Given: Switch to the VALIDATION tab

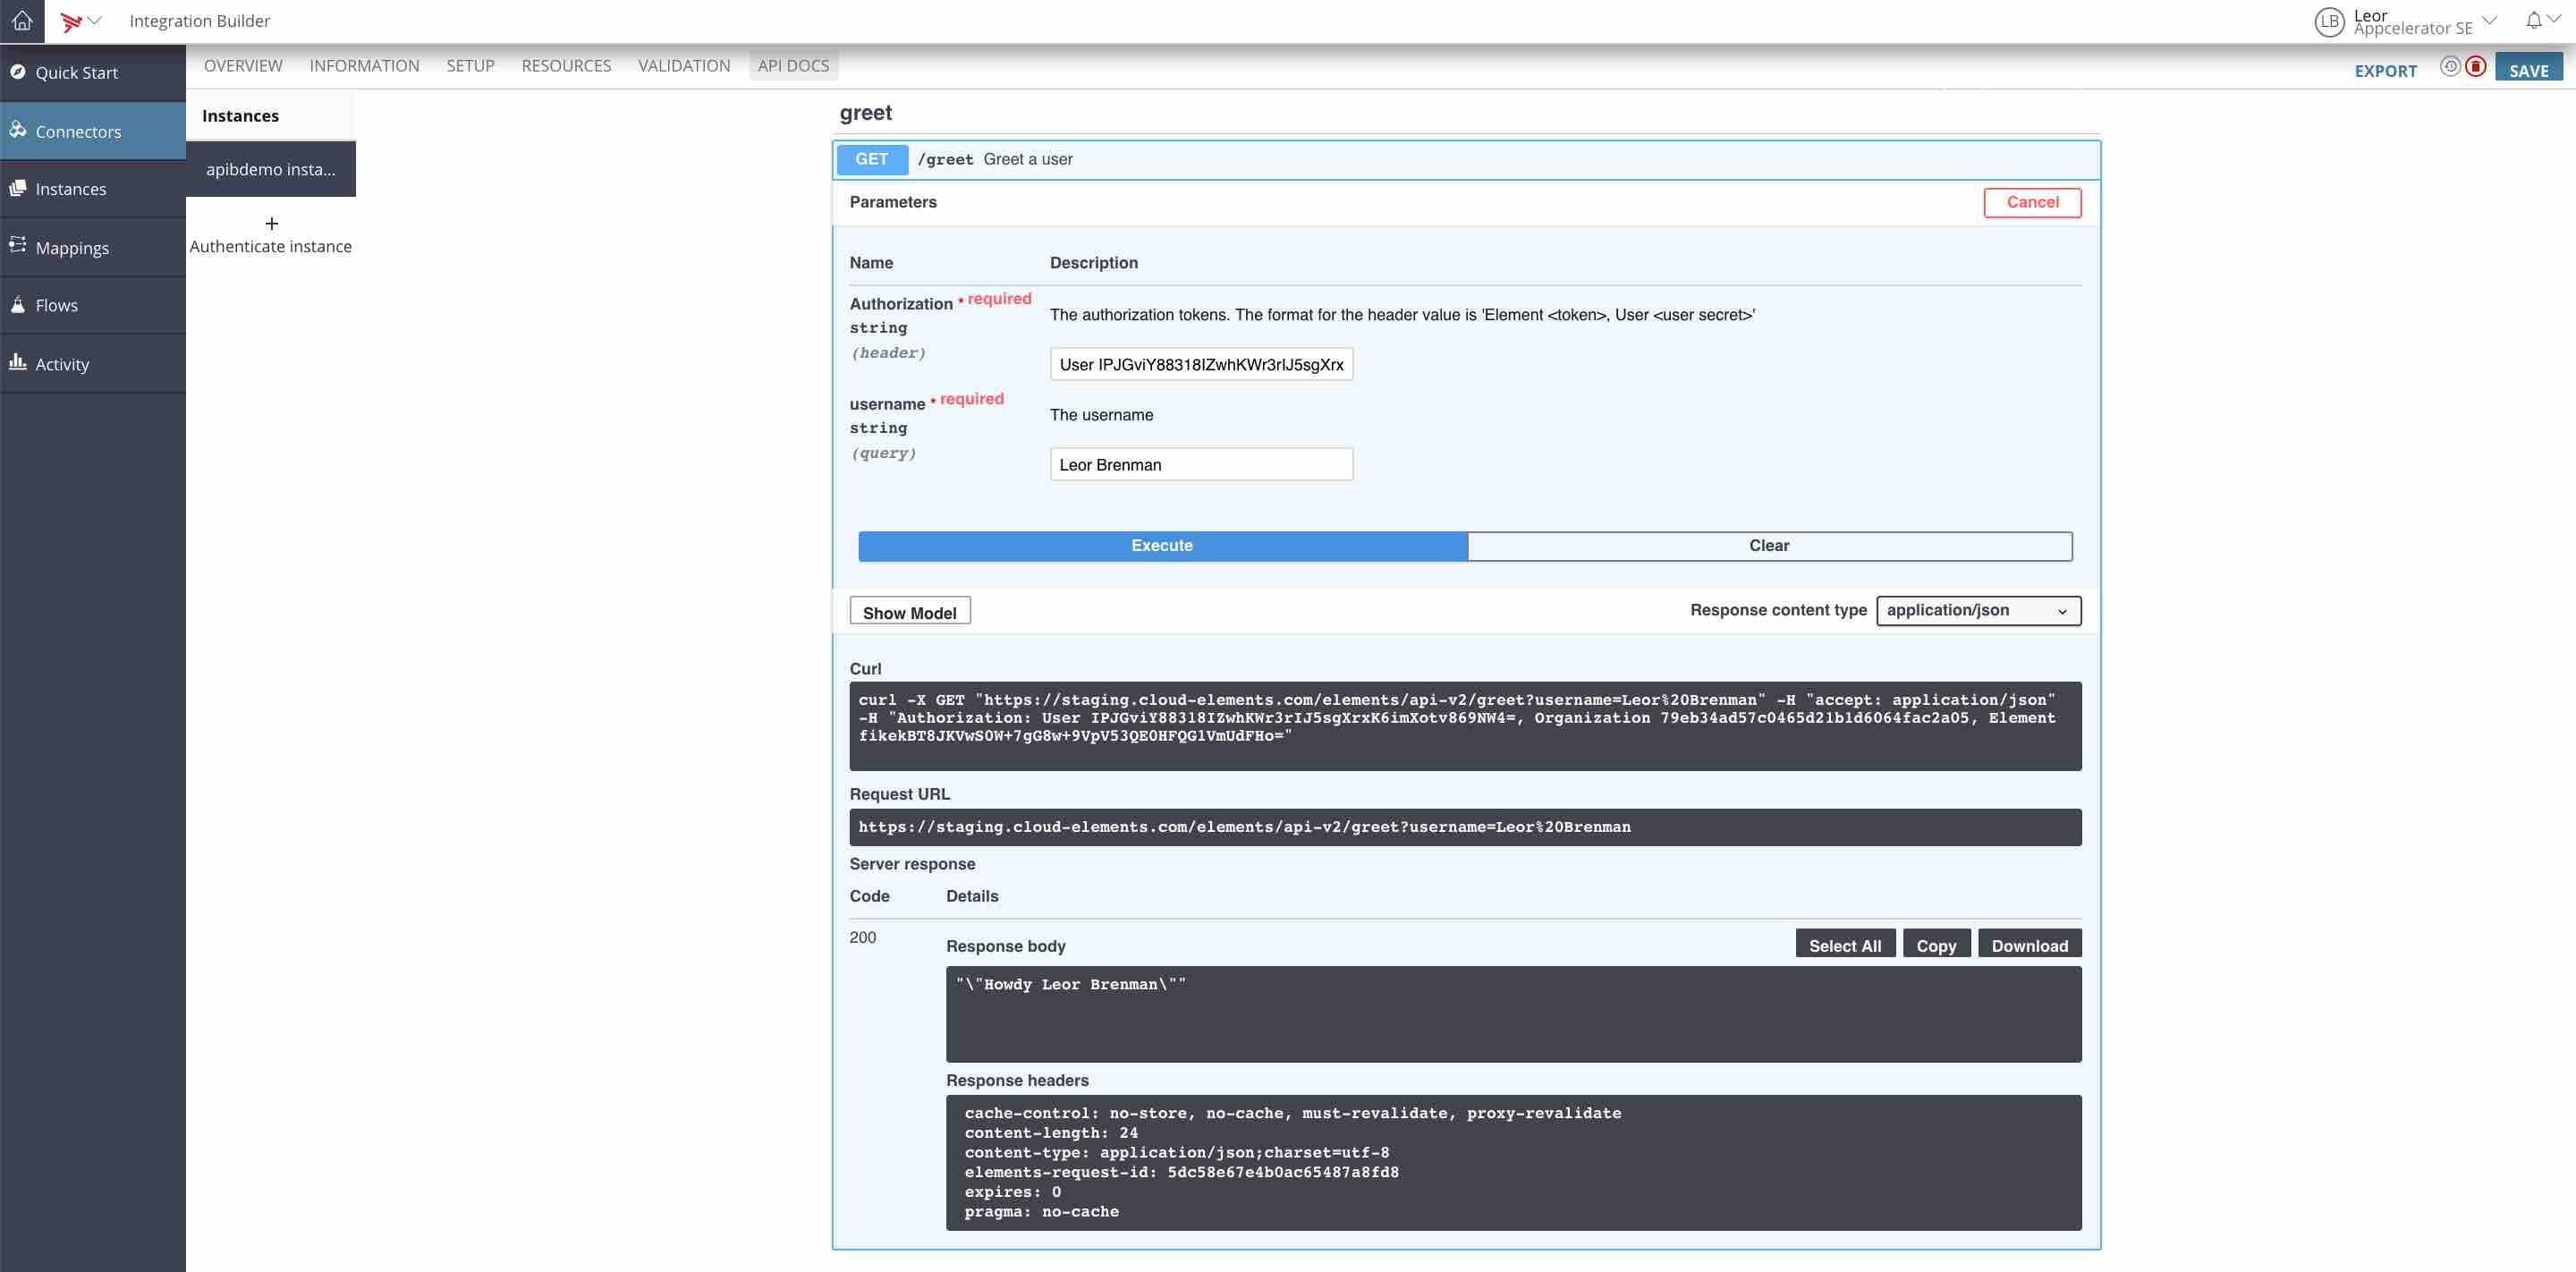Looking at the screenshot, I should [x=684, y=65].
